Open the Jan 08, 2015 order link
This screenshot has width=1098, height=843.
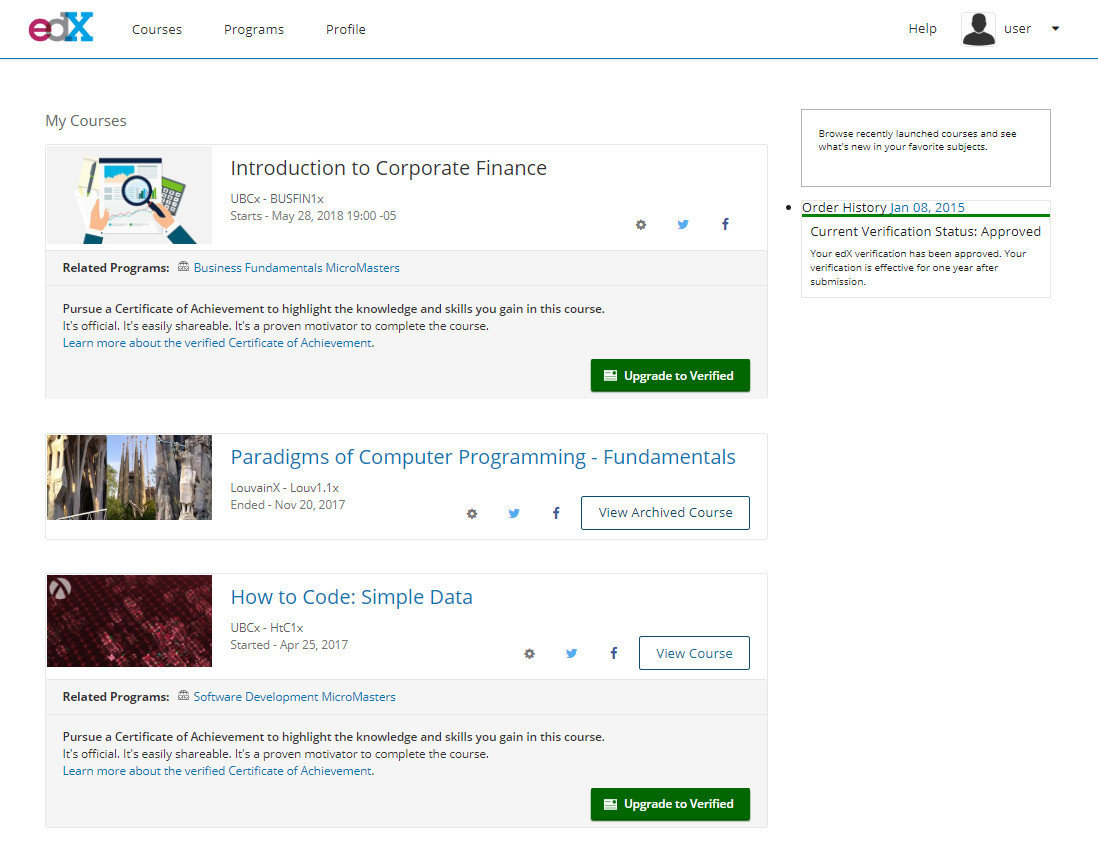tap(927, 207)
